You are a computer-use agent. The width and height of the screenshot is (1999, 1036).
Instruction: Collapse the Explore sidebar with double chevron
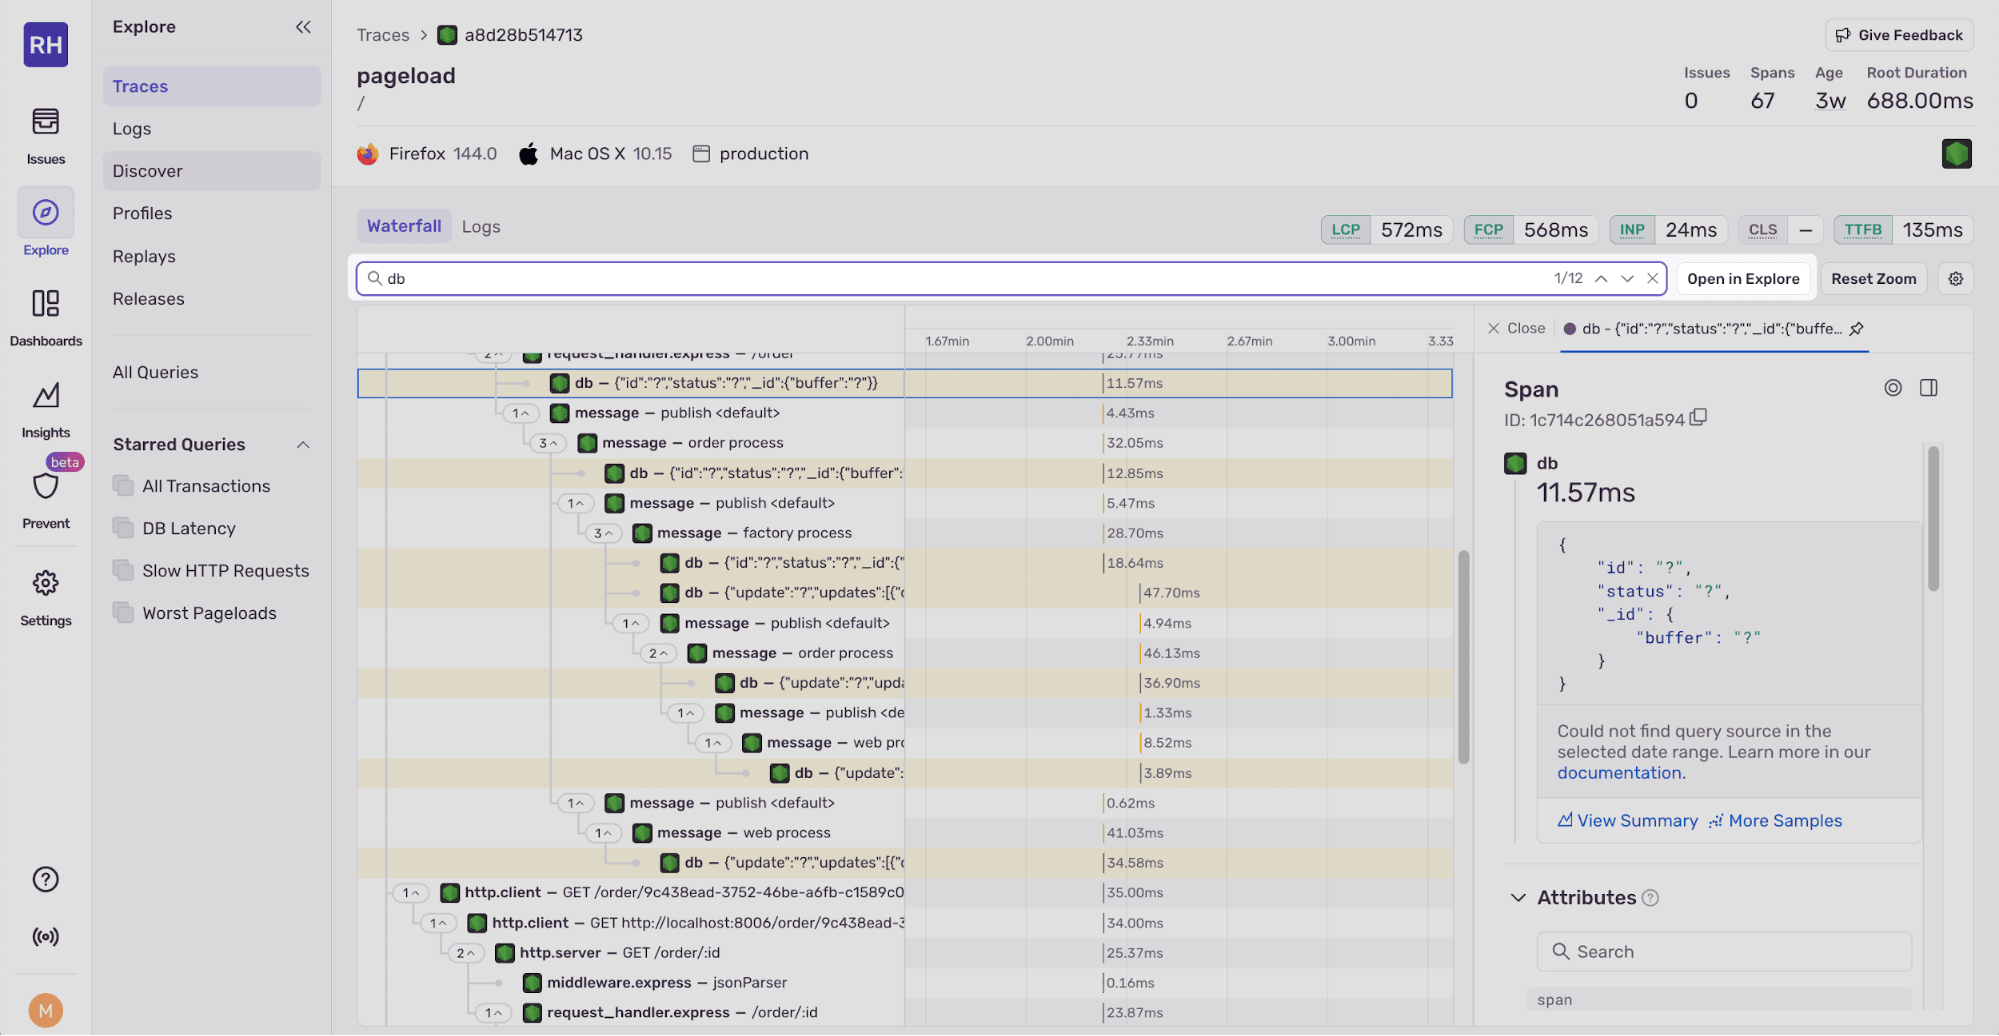click(x=303, y=27)
